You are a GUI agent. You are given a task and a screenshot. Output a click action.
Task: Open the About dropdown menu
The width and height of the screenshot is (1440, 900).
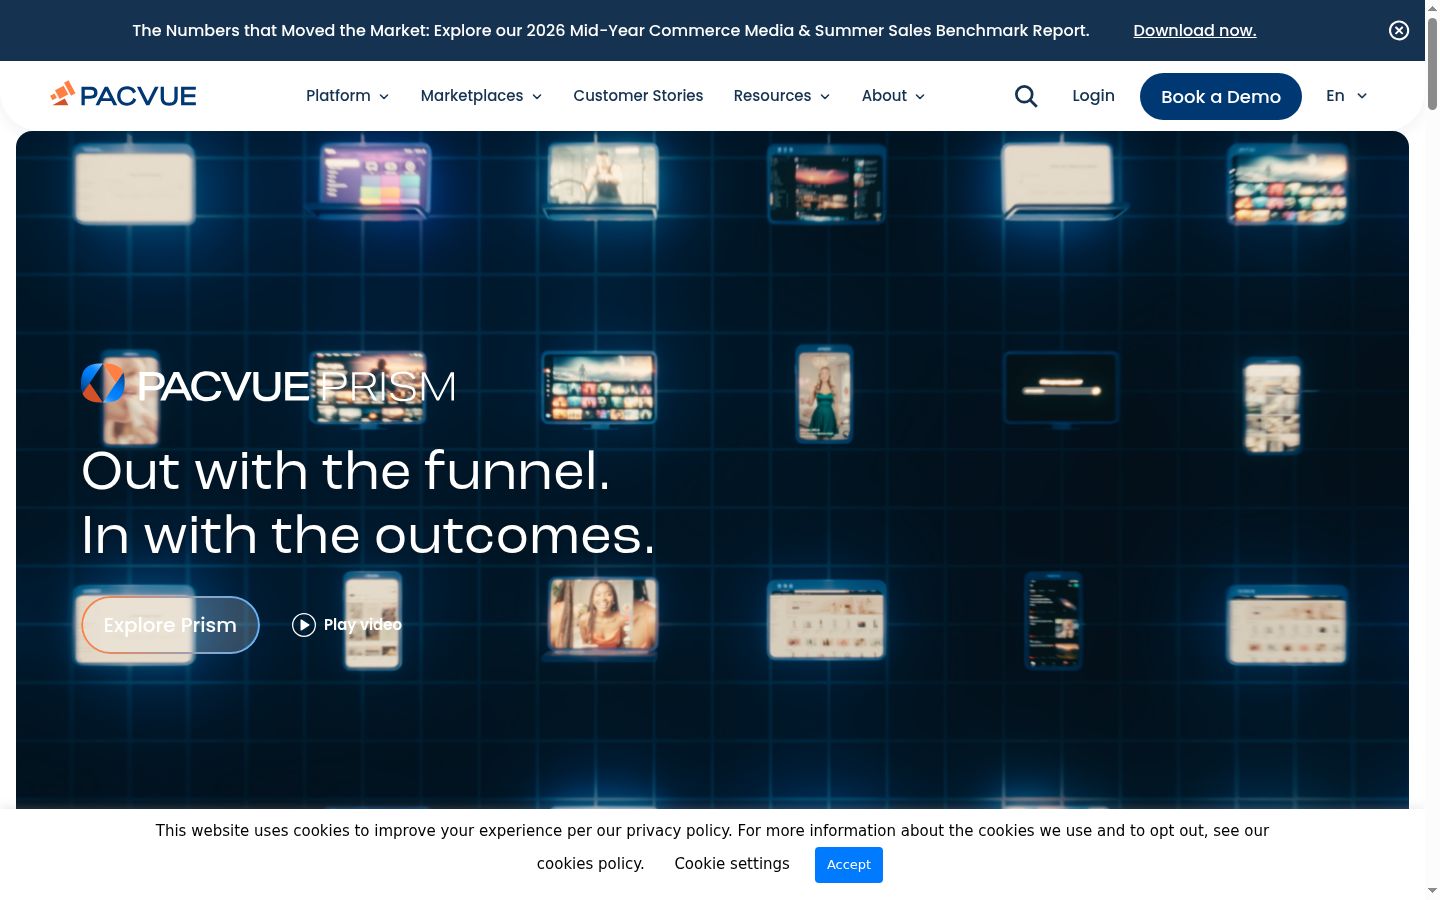point(893,96)
